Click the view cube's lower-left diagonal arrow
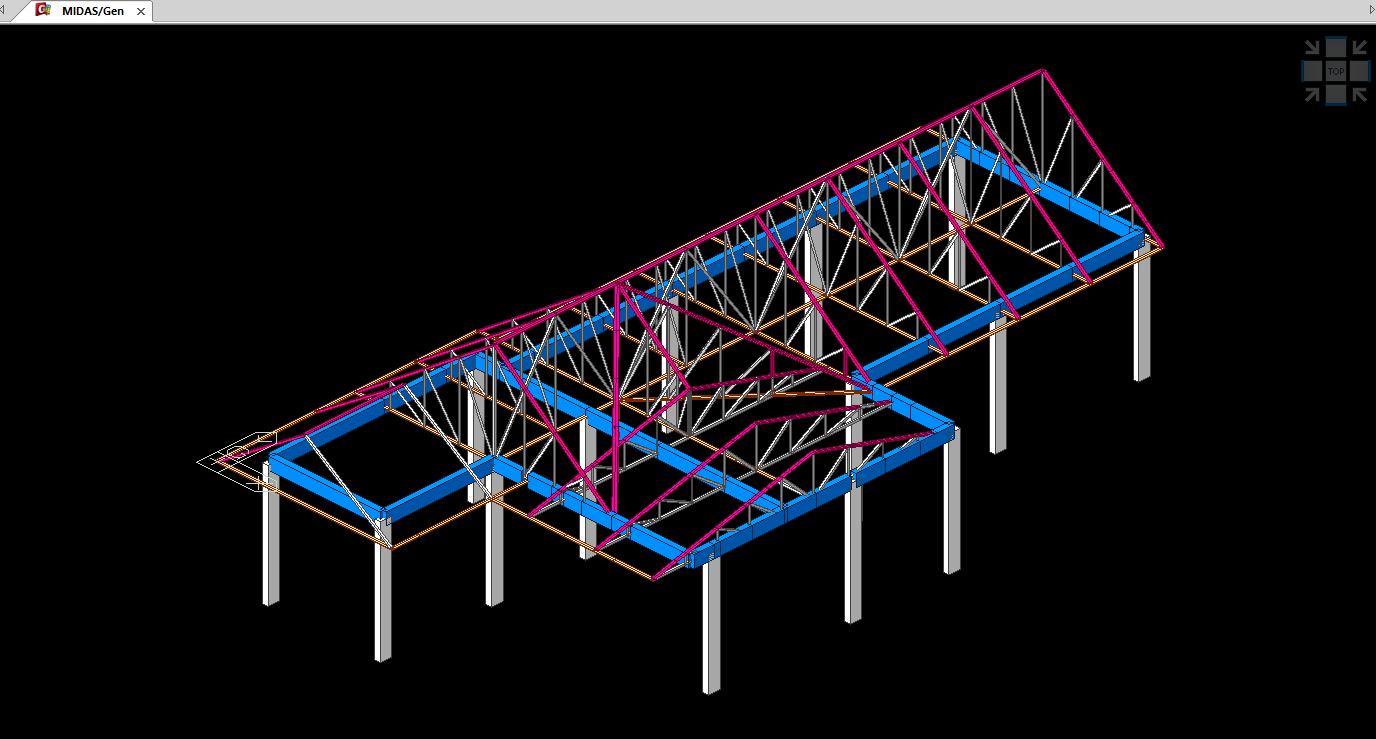Screen dimensions: 1376x739 click(x=1312, y=95)
